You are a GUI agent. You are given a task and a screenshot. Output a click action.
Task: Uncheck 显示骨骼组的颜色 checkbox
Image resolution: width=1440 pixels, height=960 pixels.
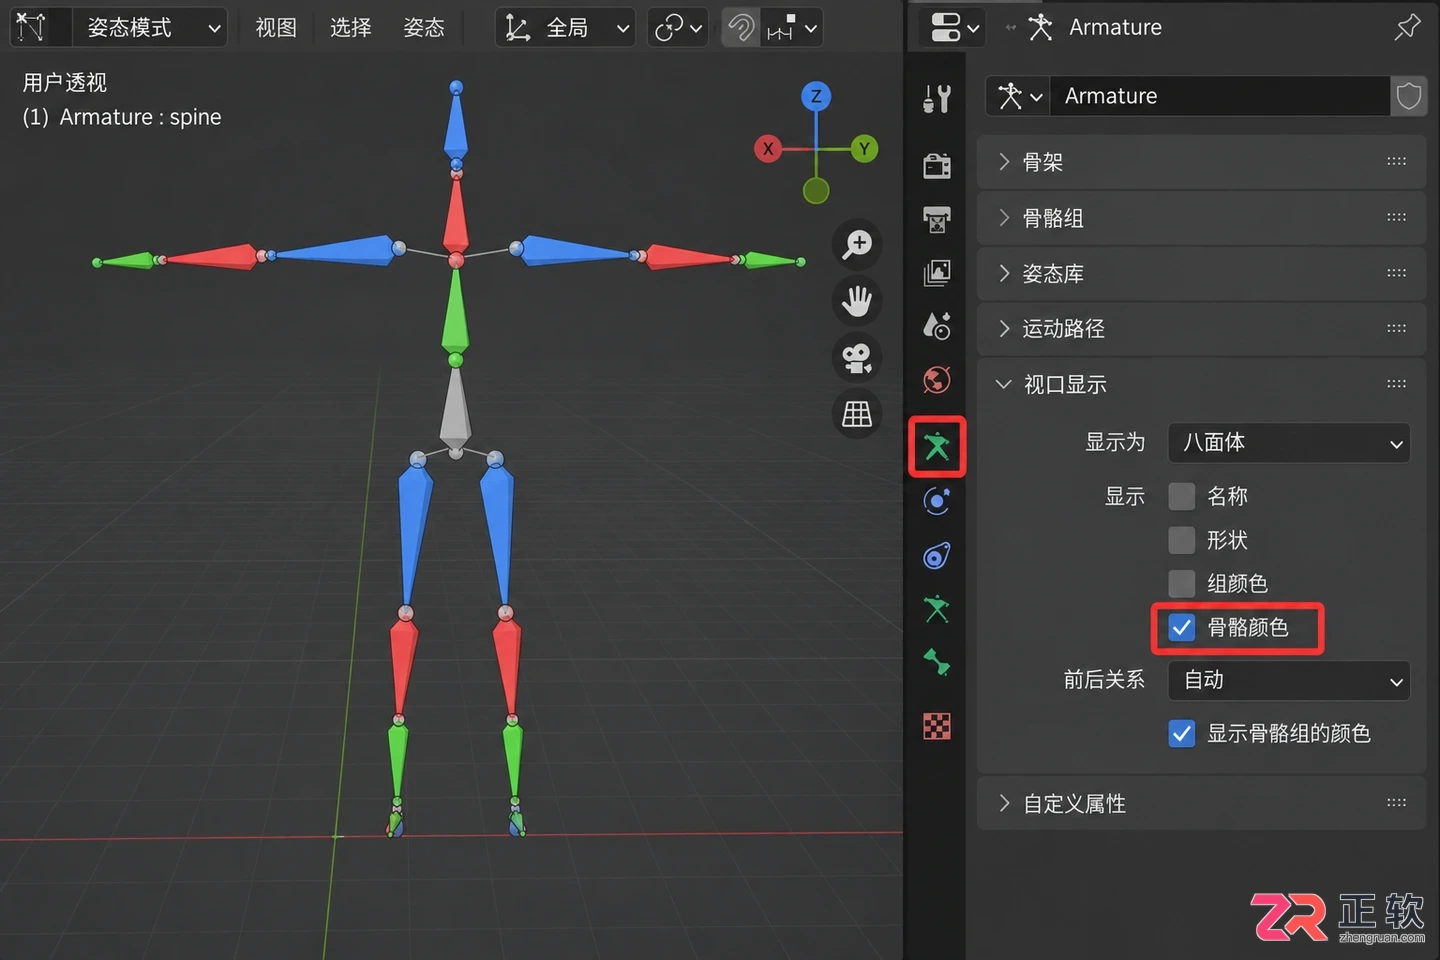point(1182,733)
